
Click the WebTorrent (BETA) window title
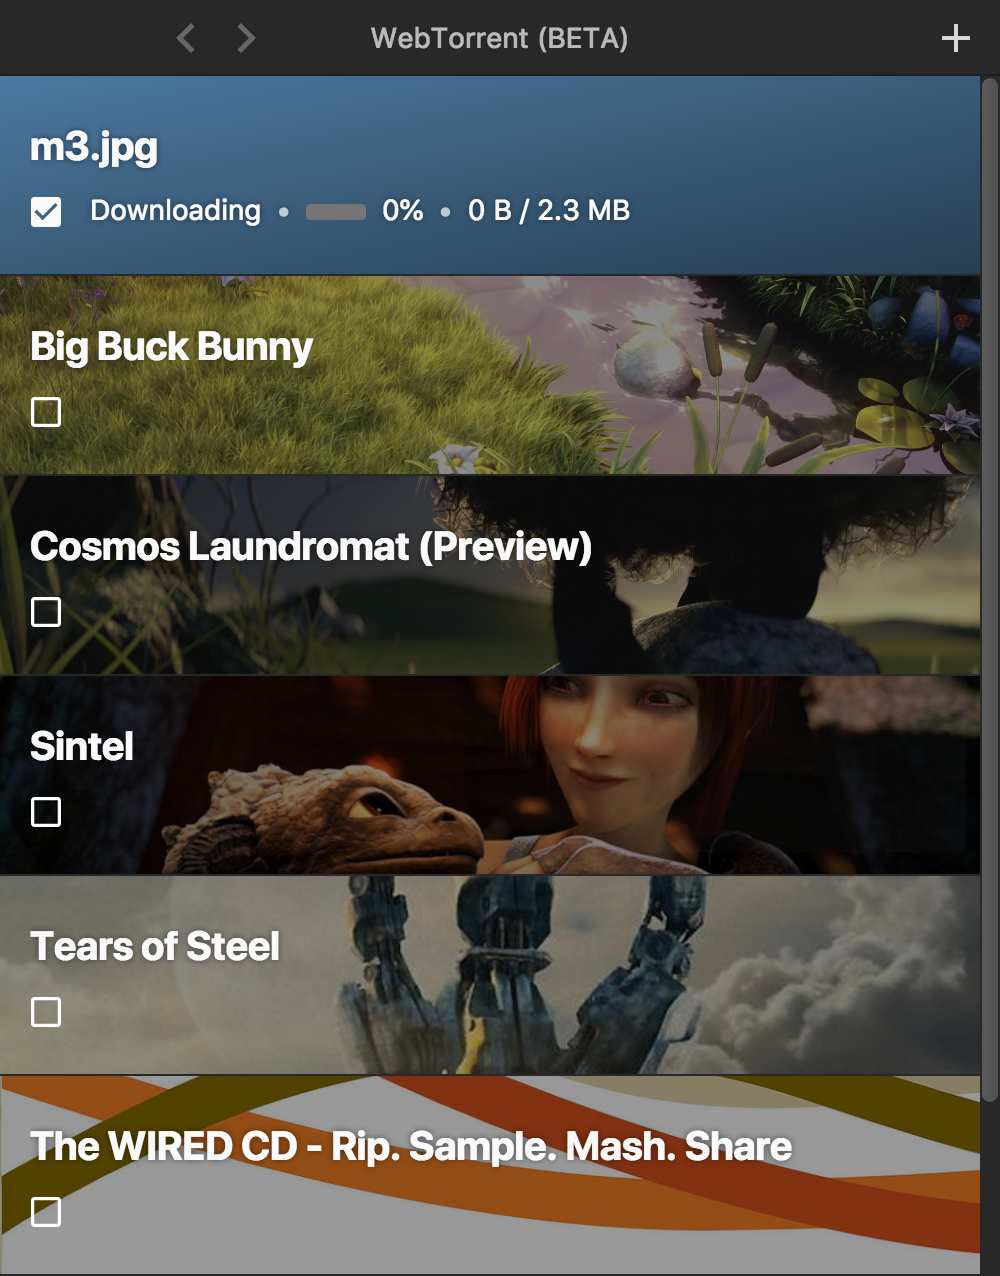tap(499, 38)
